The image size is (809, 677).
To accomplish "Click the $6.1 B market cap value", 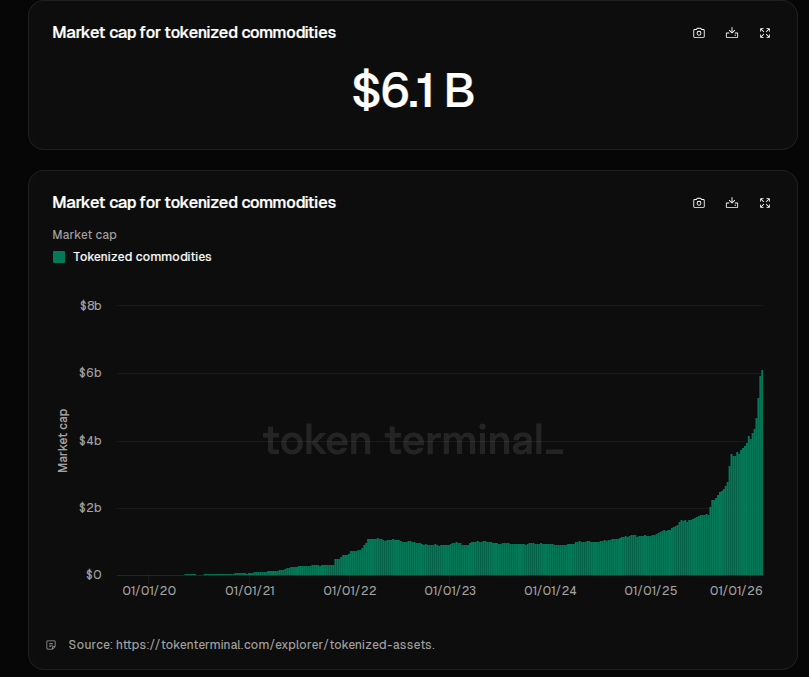I will coord(413,89).
